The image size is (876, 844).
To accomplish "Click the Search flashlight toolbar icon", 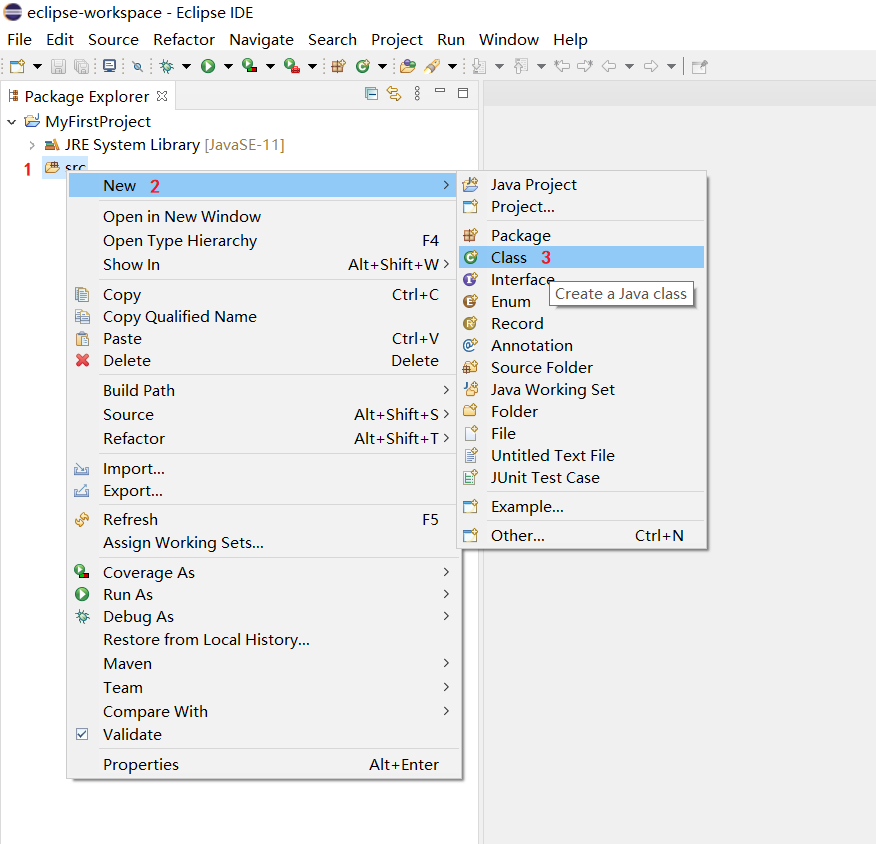I will point(432,66).
